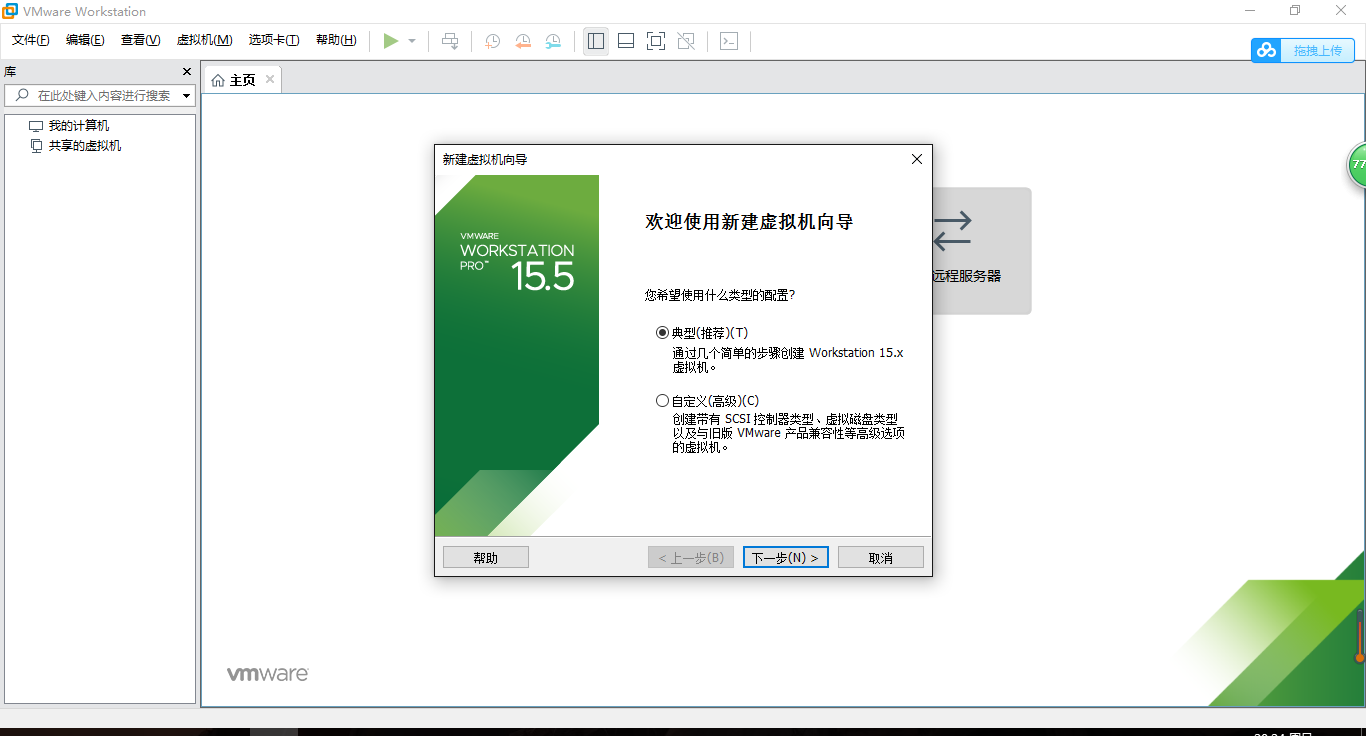Close the 库 Library panel with its X
The image size is (1366, 736).
tap(186, 72)
